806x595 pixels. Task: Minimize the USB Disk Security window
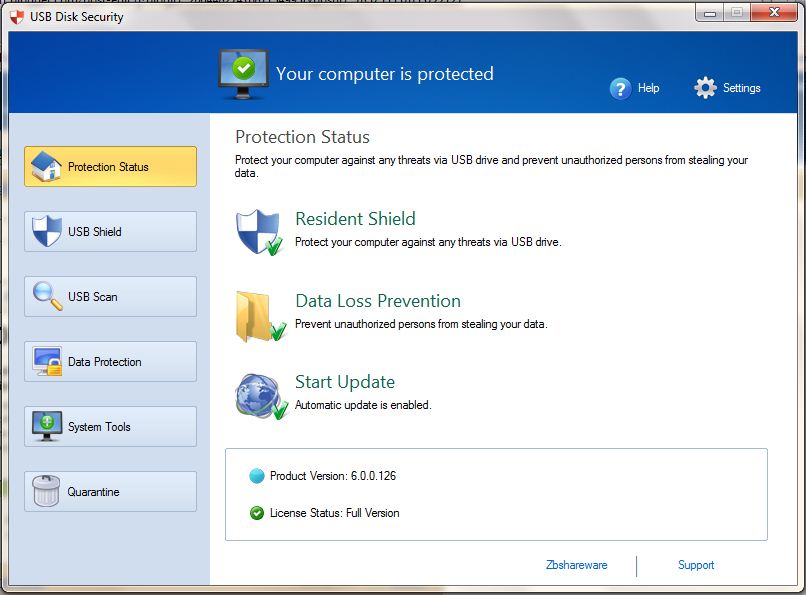710,13
